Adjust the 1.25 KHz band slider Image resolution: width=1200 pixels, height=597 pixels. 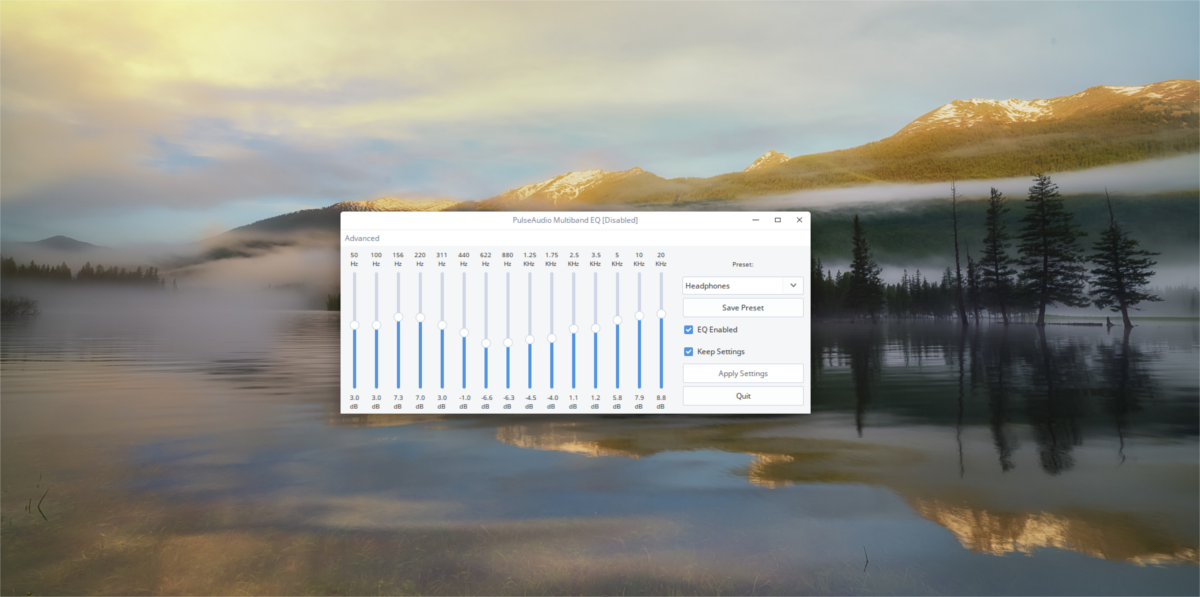pyautogui.click(x=530, y=340)
